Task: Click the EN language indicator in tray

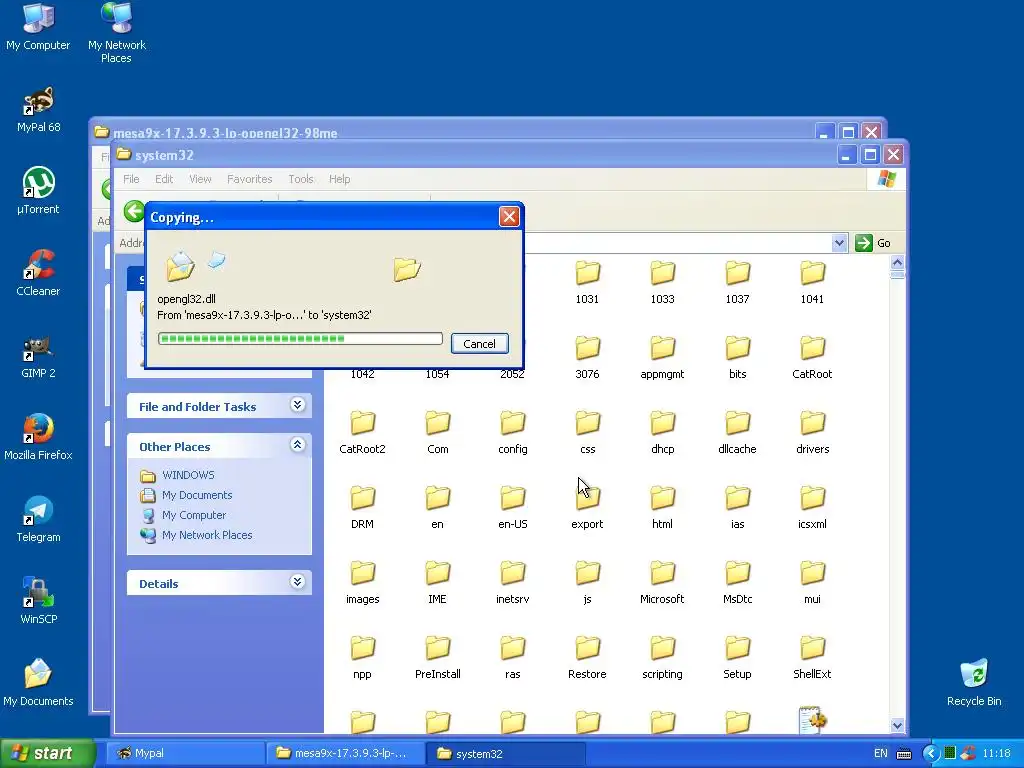Action: pos(880,754)
